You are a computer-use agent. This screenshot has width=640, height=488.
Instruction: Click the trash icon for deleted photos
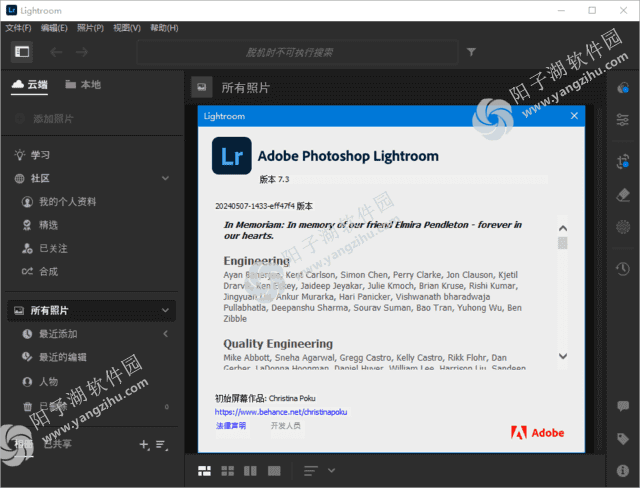tap(27, 406)
